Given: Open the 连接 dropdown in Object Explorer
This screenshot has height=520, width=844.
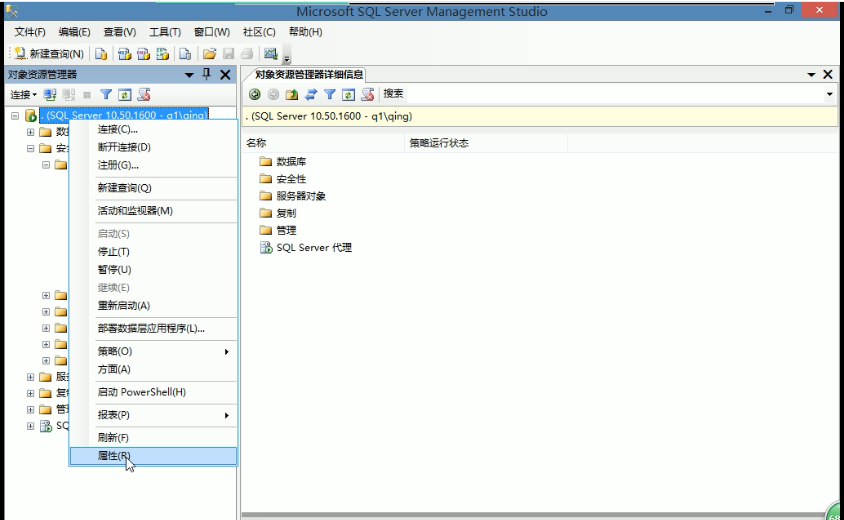Looking at the screenshot, I should point(23,95).
